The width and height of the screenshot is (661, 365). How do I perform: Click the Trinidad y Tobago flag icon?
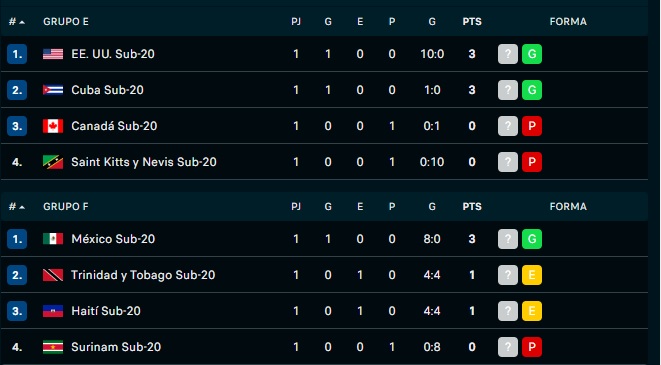coord(53,275)
